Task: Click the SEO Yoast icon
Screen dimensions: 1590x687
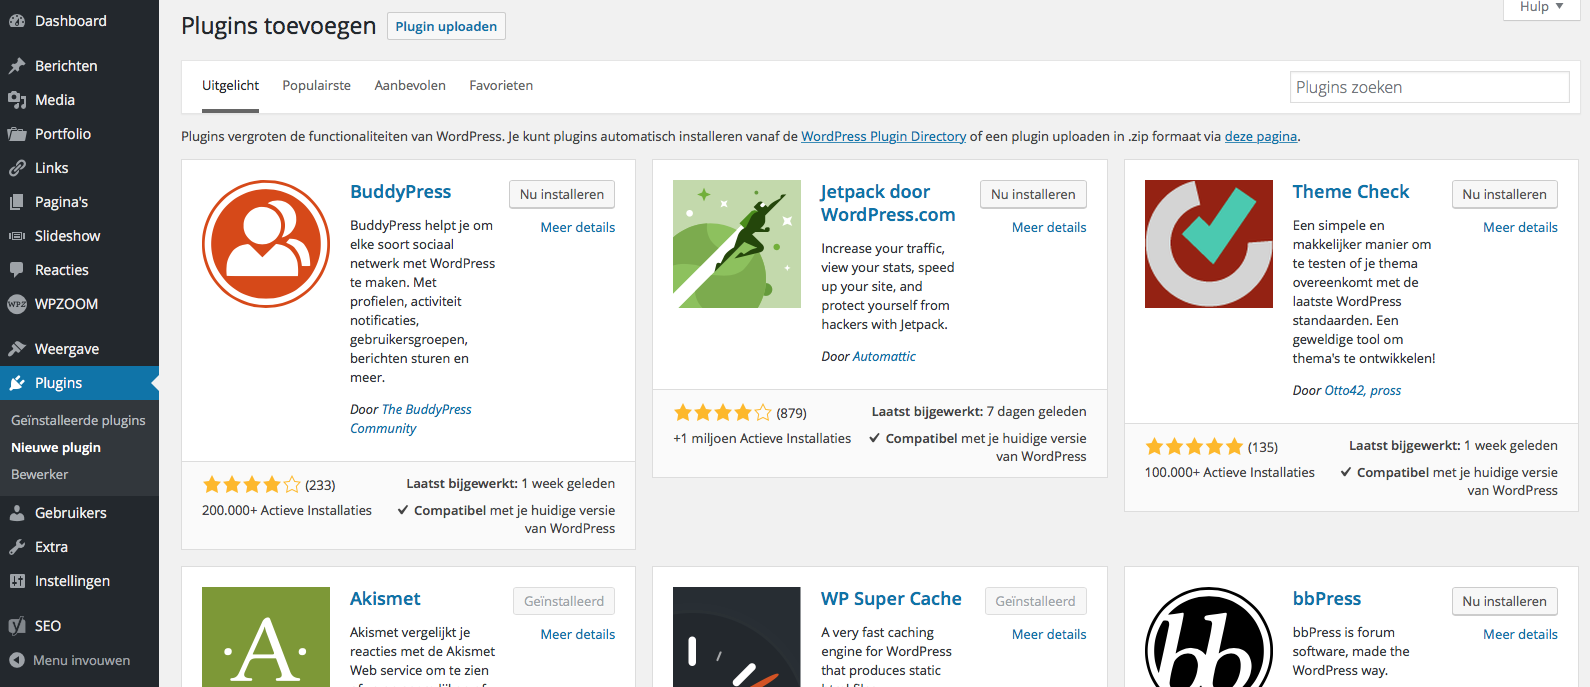Action: [x=17, y=626]
